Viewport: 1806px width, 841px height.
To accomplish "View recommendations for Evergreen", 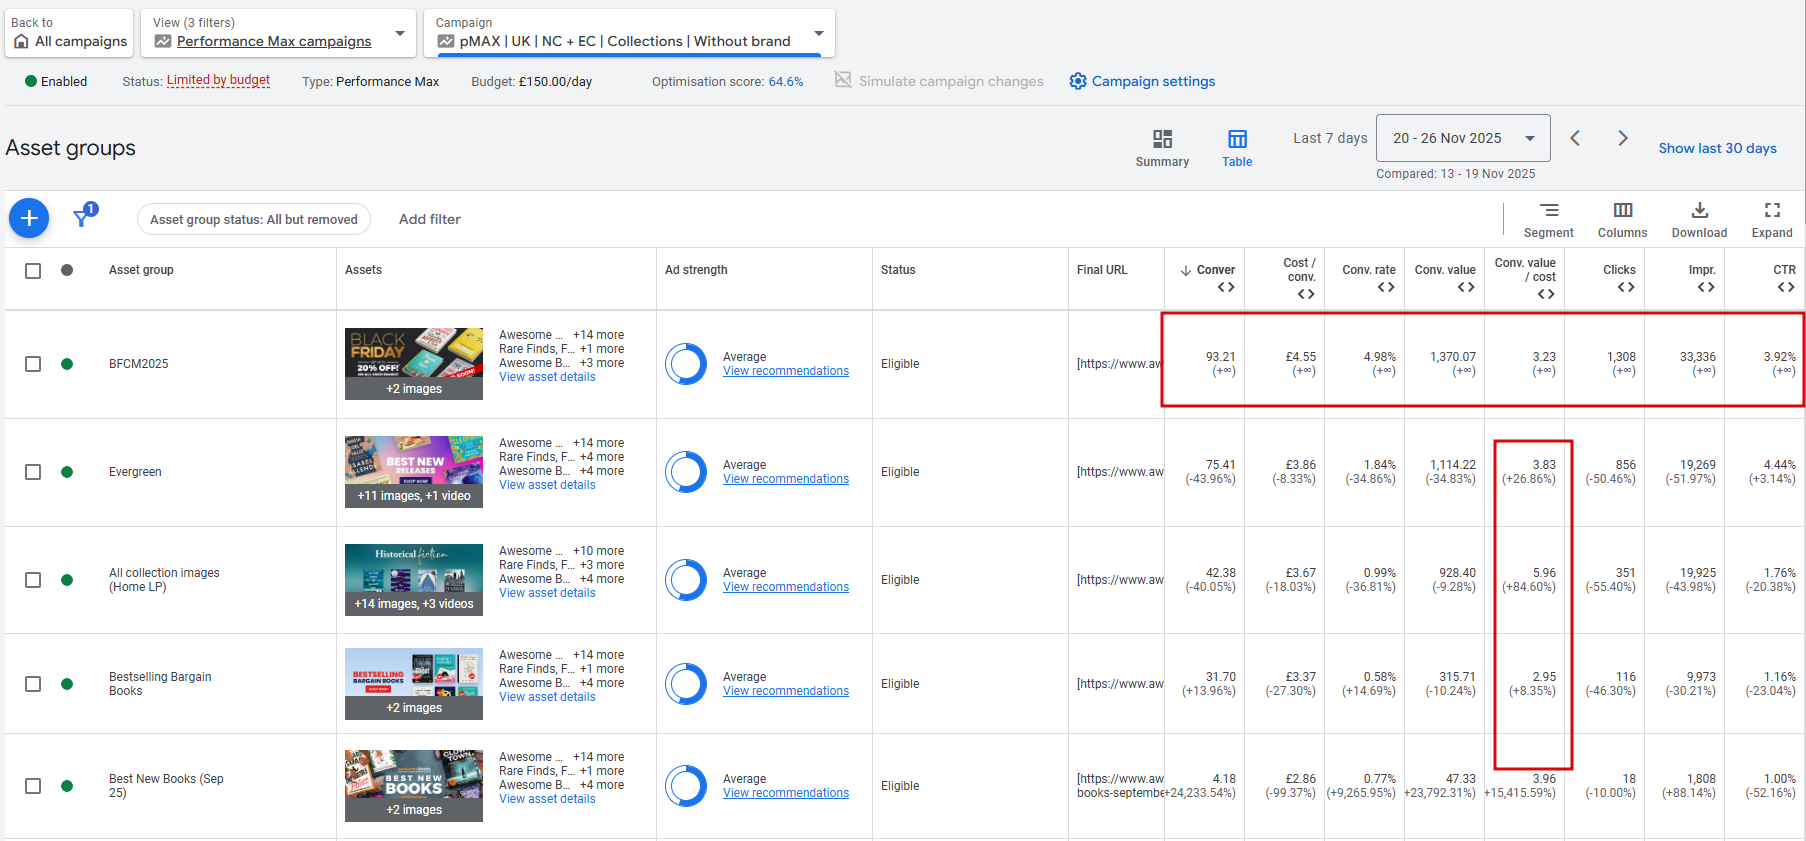I will (x=786, y=479).
